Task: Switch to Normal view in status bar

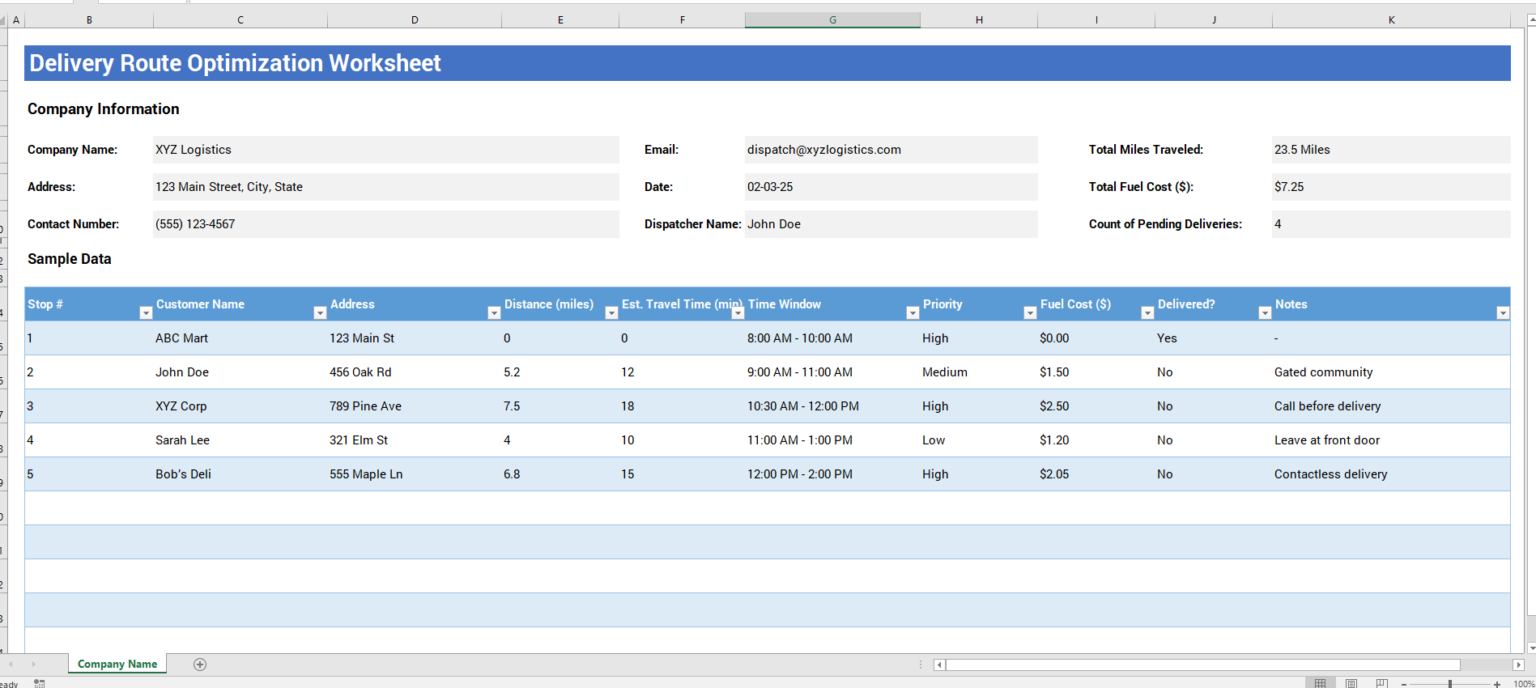Action: (x=1320, y=682)
